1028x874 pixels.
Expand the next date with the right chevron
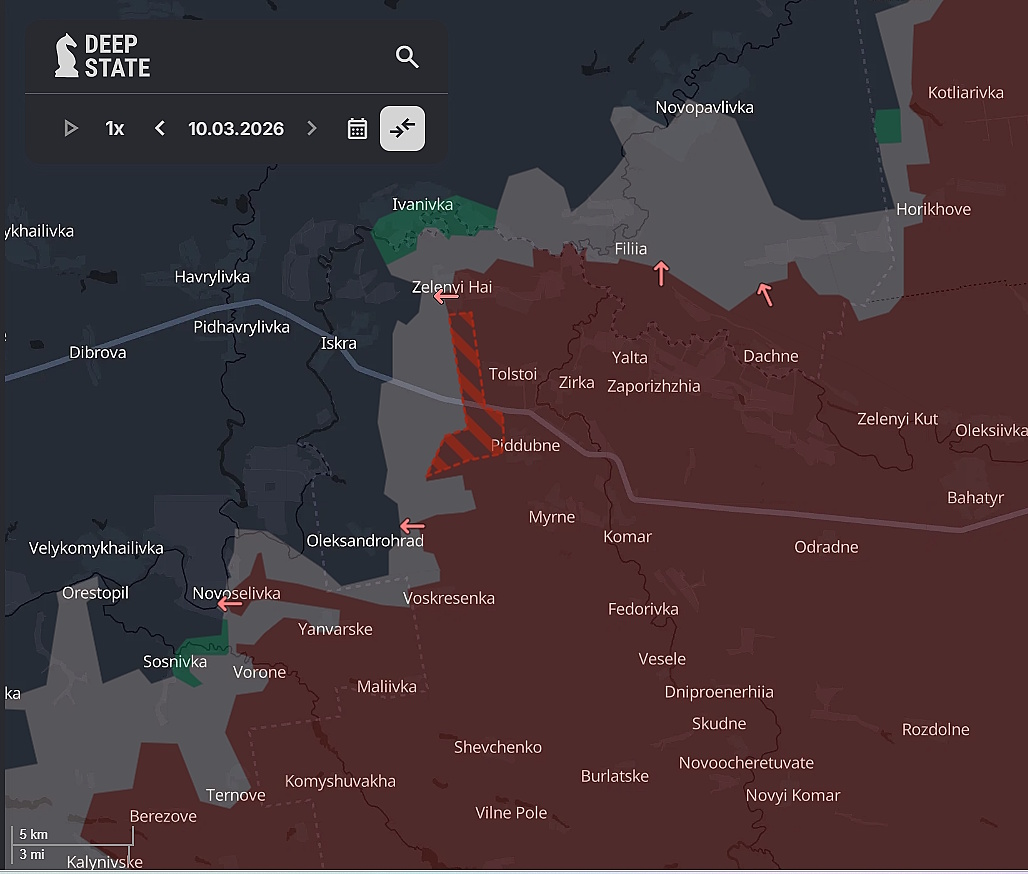tap(311, 128)
